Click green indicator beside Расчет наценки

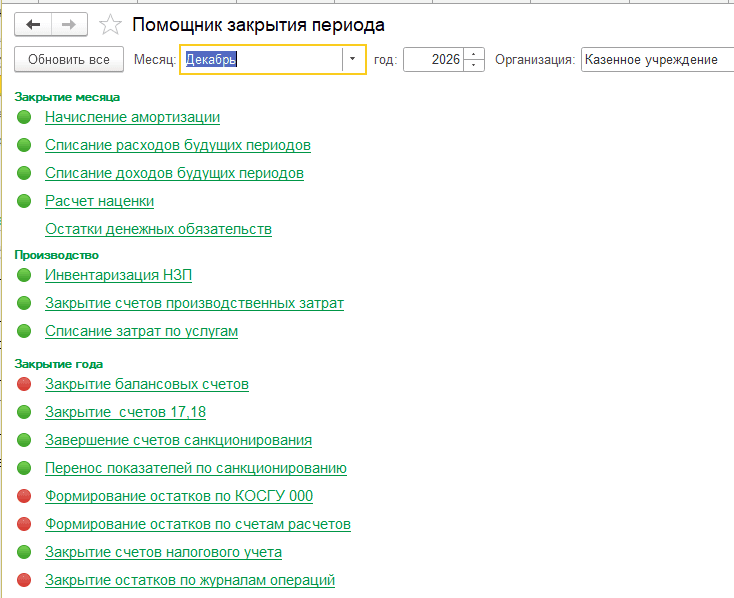coord(24,201)
